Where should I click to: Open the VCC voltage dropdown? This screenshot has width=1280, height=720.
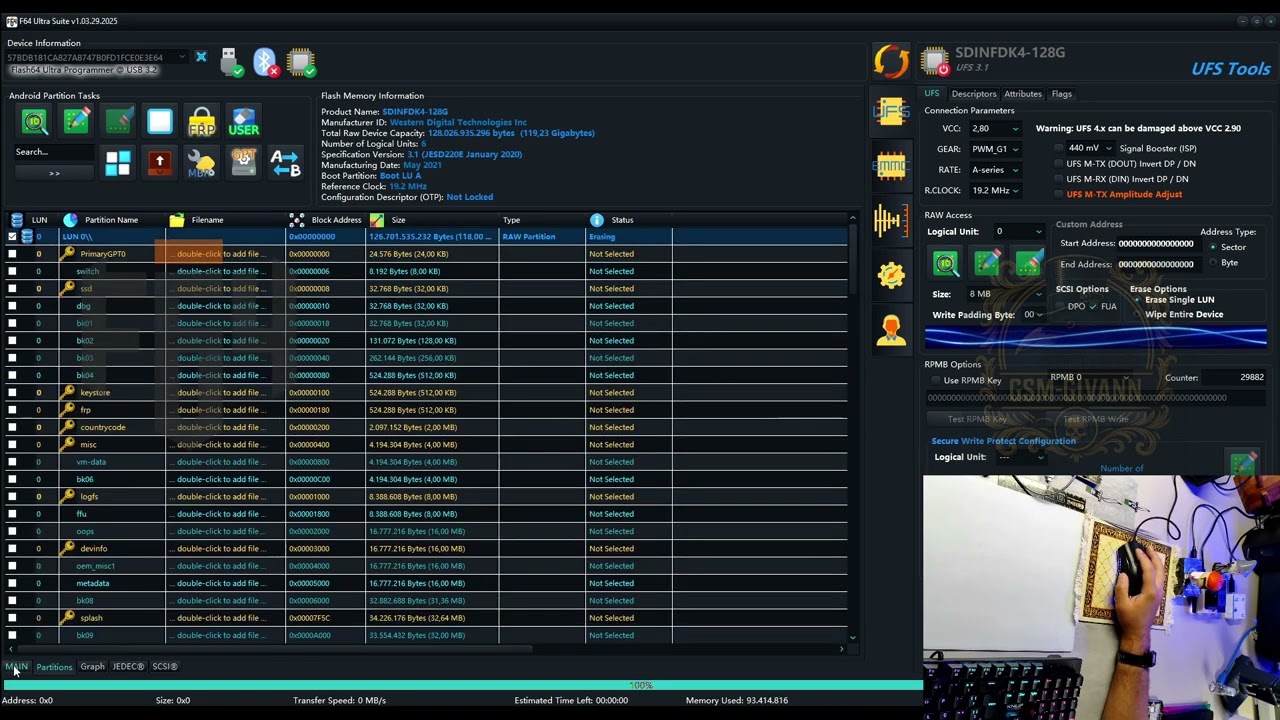[994, 129]
